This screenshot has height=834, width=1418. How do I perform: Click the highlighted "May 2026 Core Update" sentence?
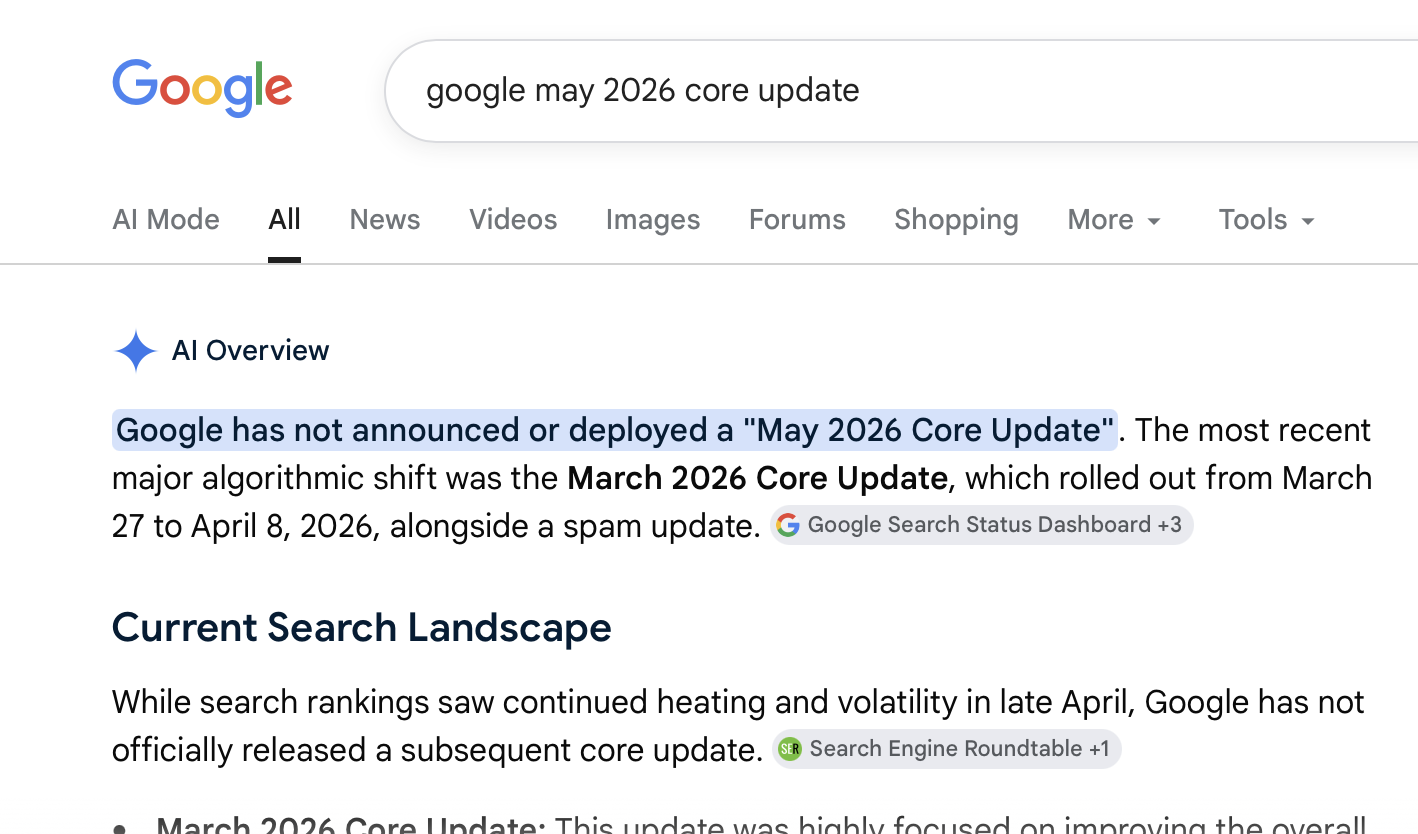(615, 430)
